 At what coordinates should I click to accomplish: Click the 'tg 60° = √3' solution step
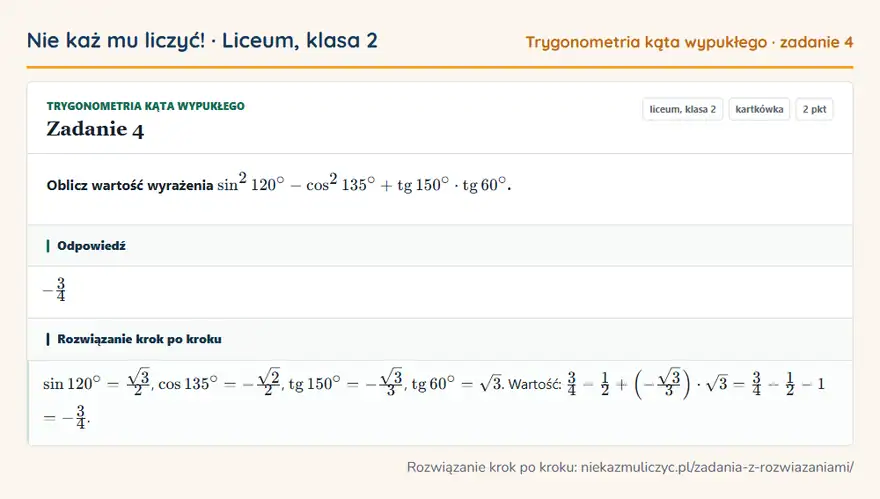[x=457, y=383]
